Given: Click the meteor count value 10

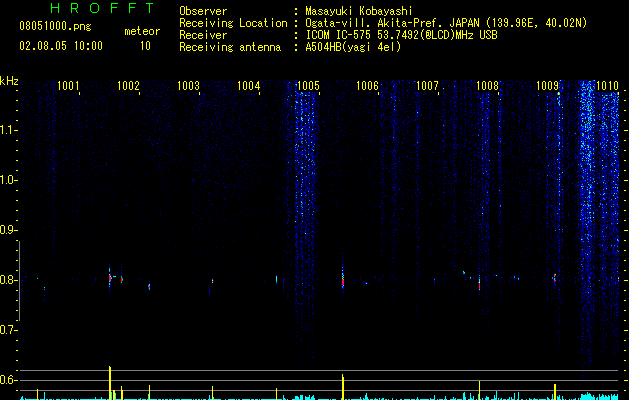Looking at the screenshot, I should [x=145, y=46].
